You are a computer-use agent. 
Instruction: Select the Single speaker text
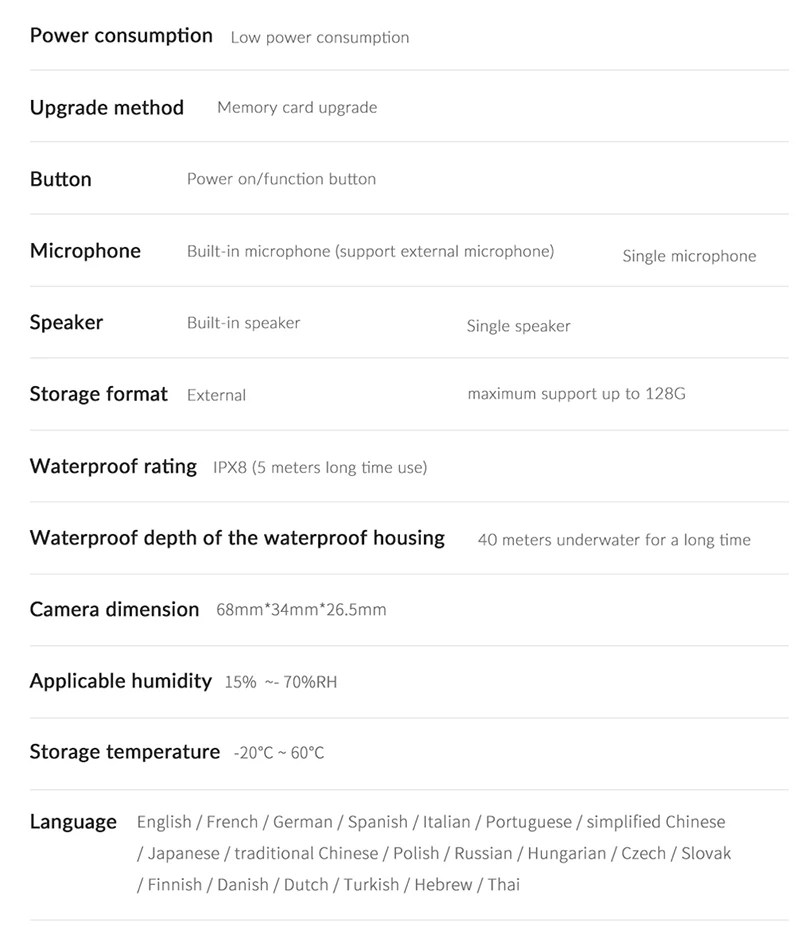click(x=518, y=327)
